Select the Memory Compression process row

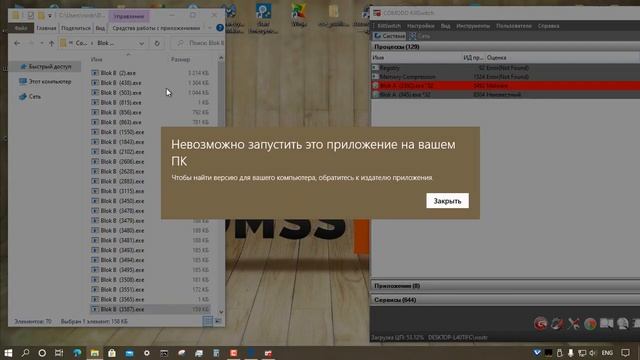point(505,77)
